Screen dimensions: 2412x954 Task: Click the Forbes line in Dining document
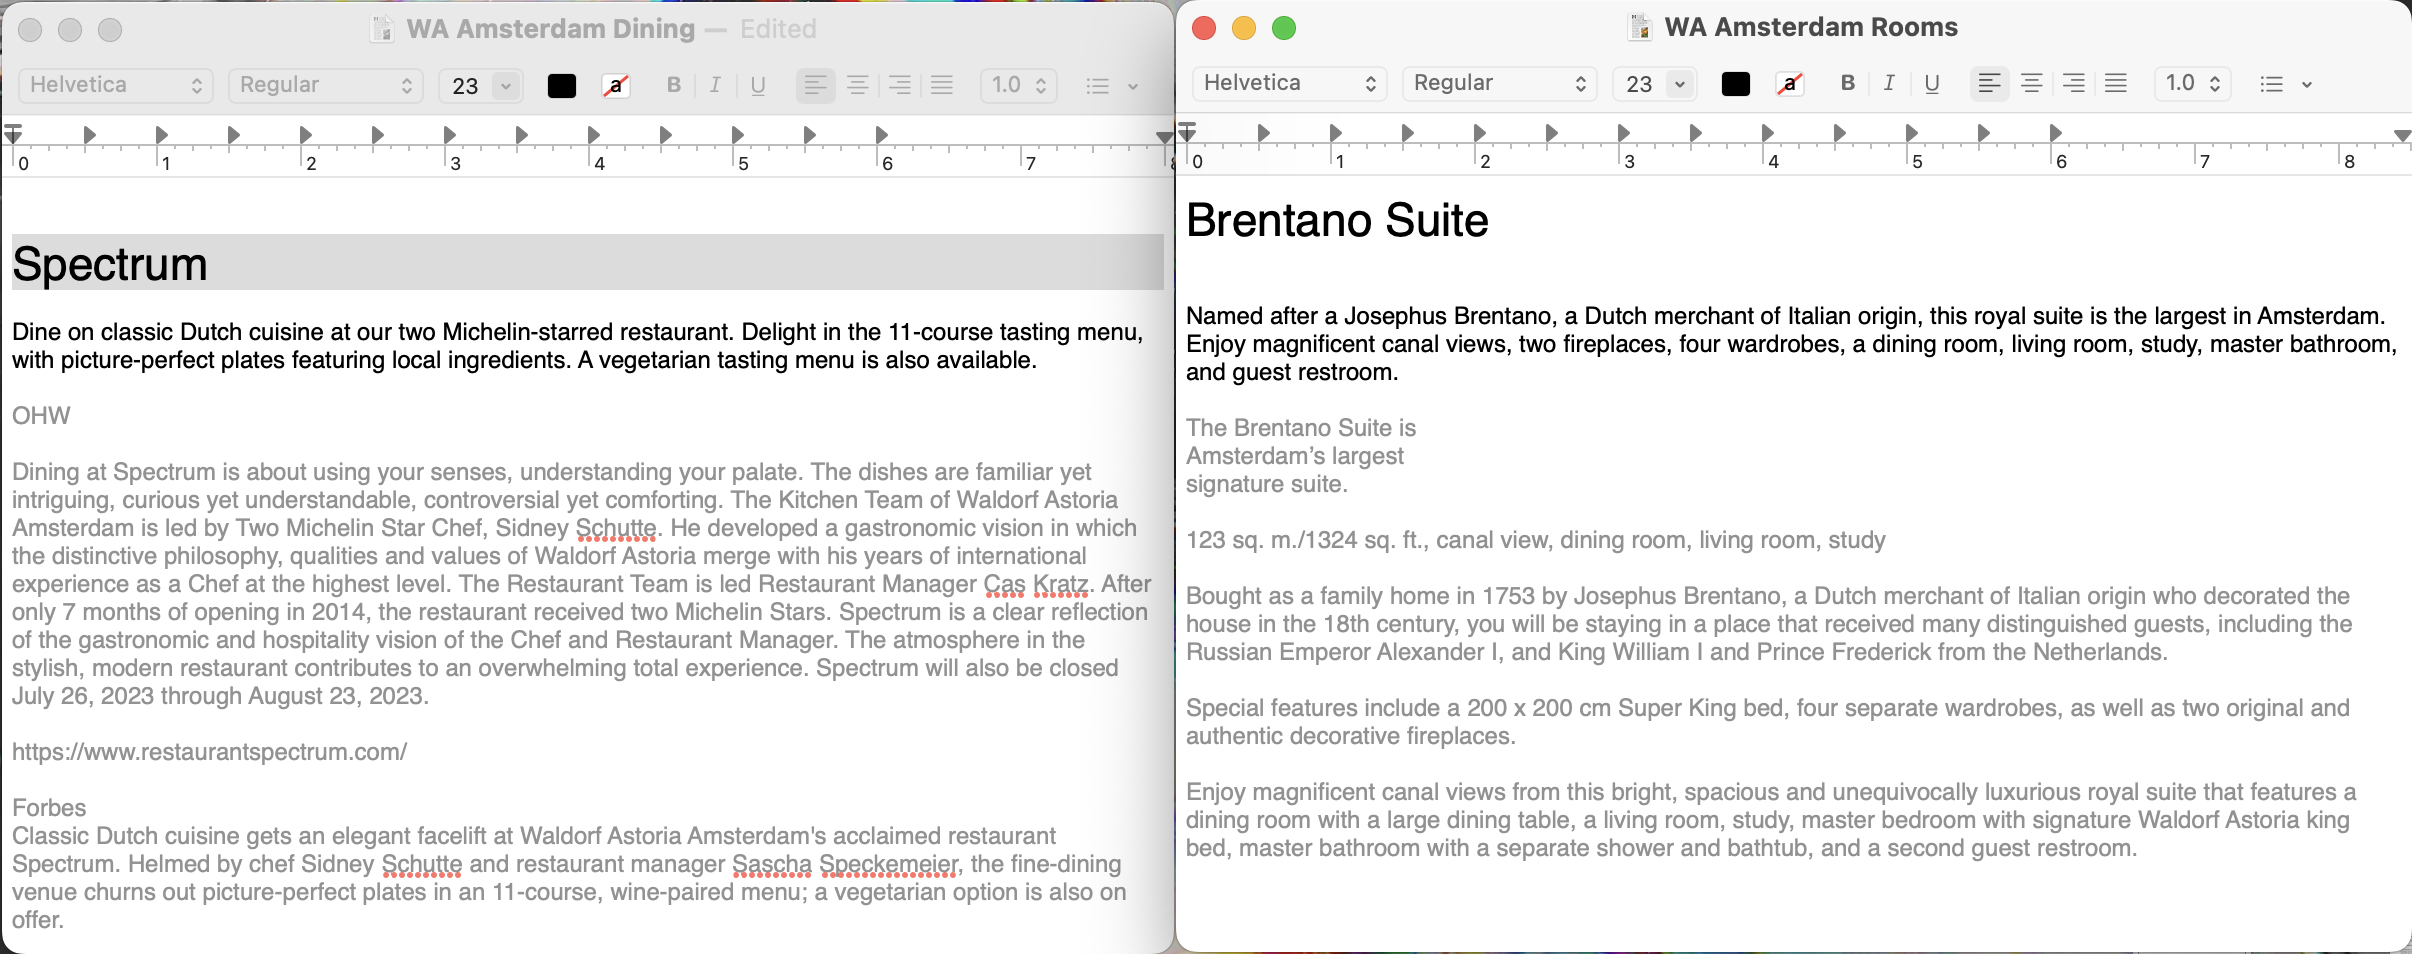pyautogui.click(x=49, y=808)
